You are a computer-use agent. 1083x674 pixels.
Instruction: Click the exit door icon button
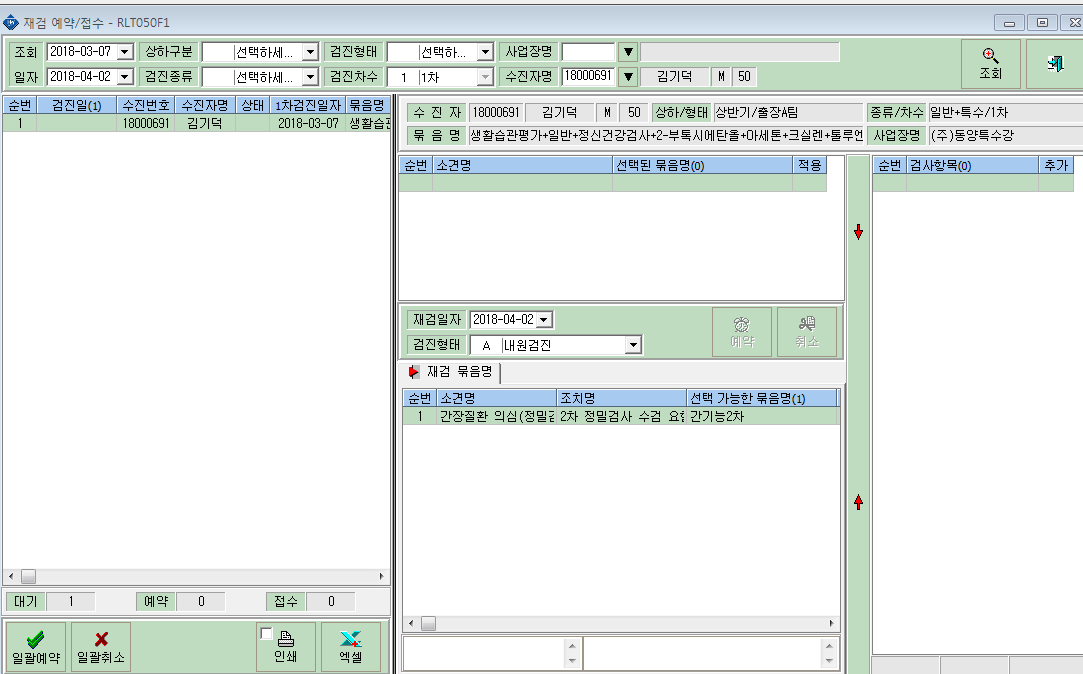(x=1054, y=64)
